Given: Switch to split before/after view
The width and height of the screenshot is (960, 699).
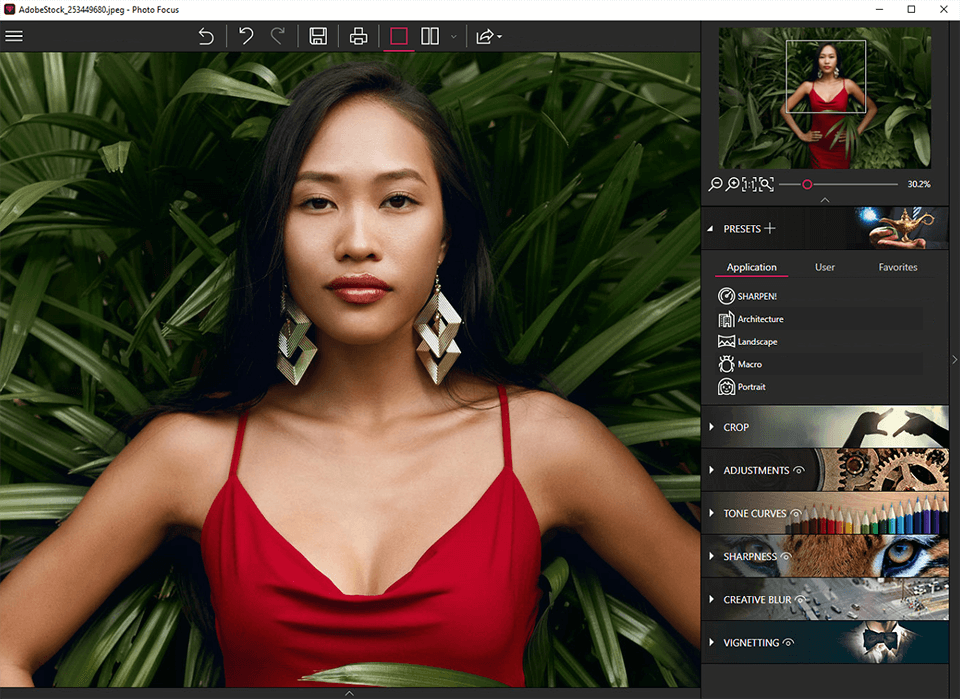Looking at the screenshot, I should (x=430, y=37).
